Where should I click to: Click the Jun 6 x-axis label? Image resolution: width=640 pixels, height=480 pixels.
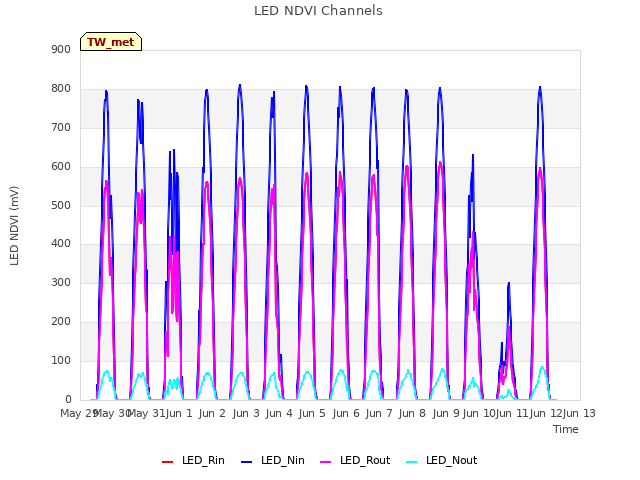coord(346,413)
